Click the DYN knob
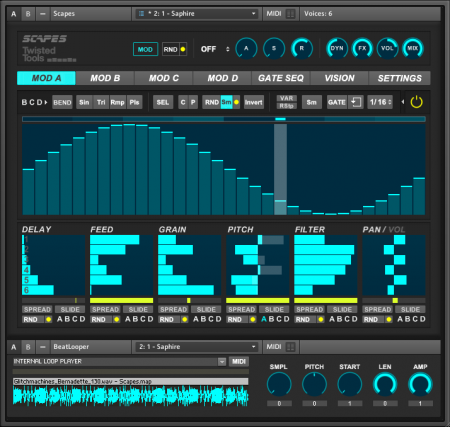450x427 pixels. pyautogui.click(x=337, y=49)
